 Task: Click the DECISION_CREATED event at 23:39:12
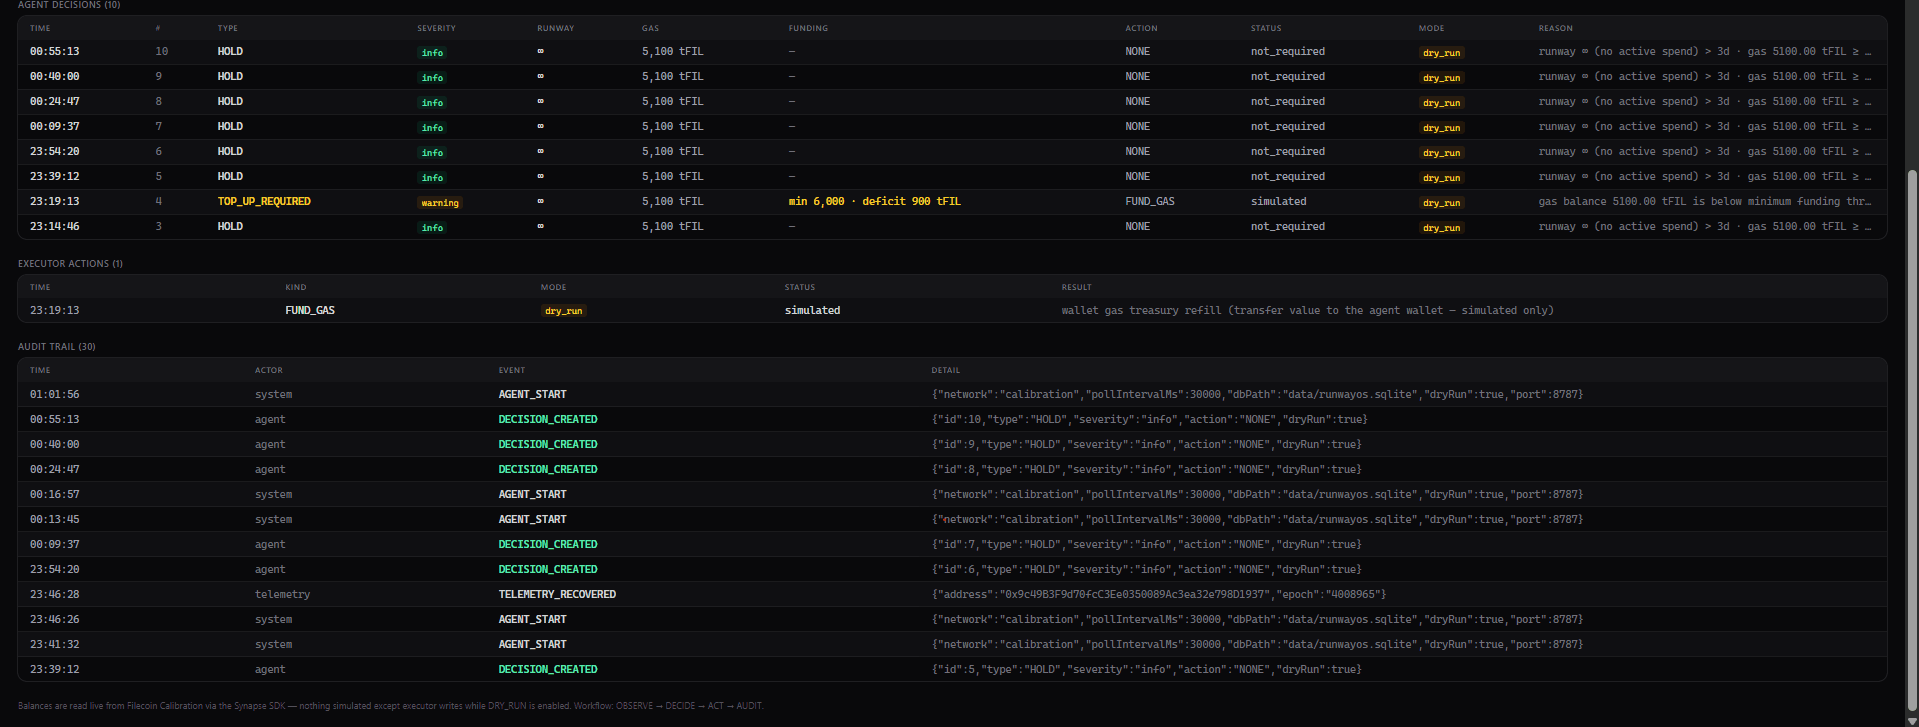click(548, 669)
